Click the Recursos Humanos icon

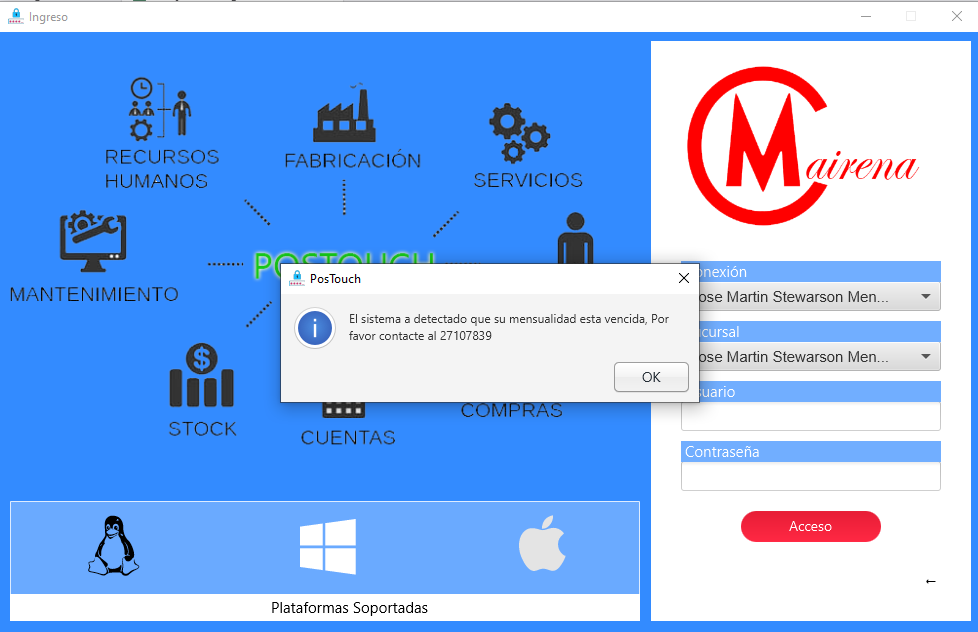coord(160,108)
